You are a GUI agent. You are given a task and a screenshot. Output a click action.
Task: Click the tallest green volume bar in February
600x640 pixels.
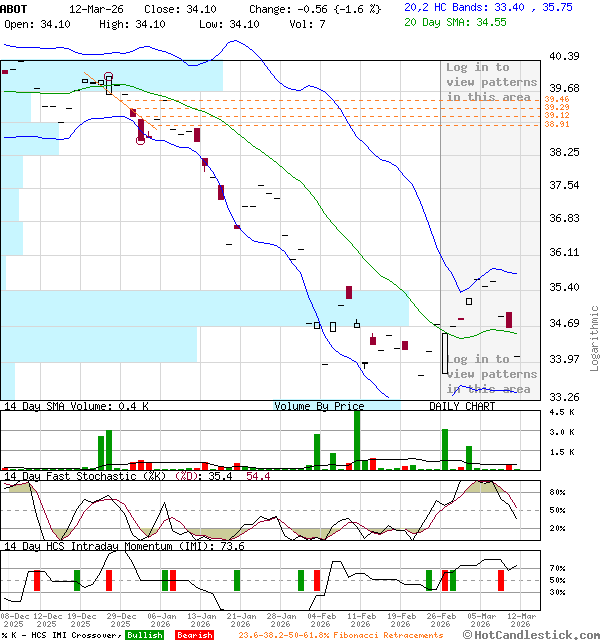357,439
